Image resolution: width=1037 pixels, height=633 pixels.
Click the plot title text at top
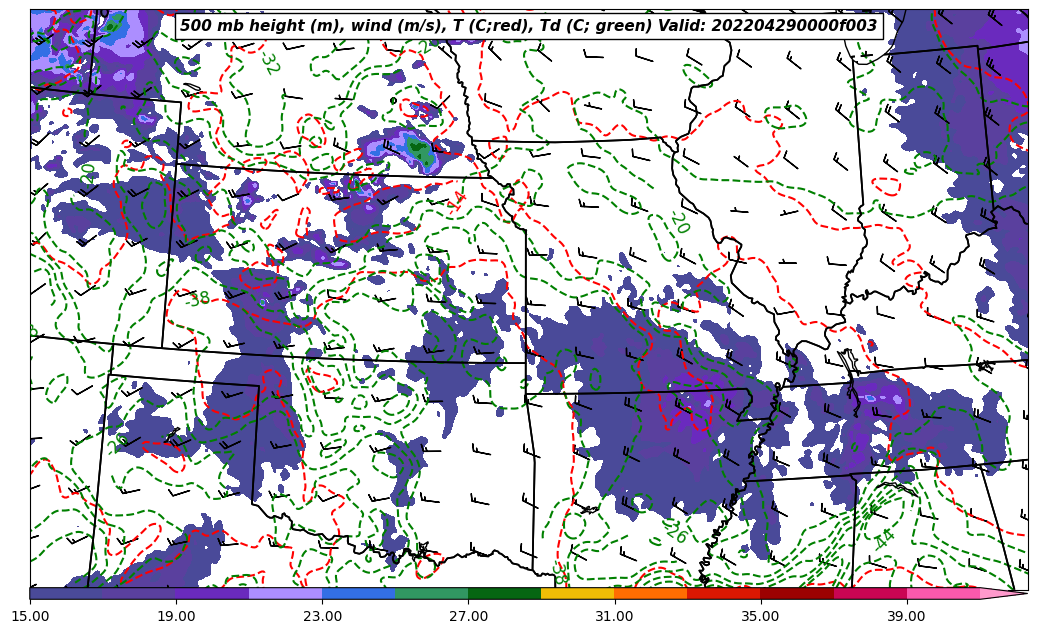point(528,26)
